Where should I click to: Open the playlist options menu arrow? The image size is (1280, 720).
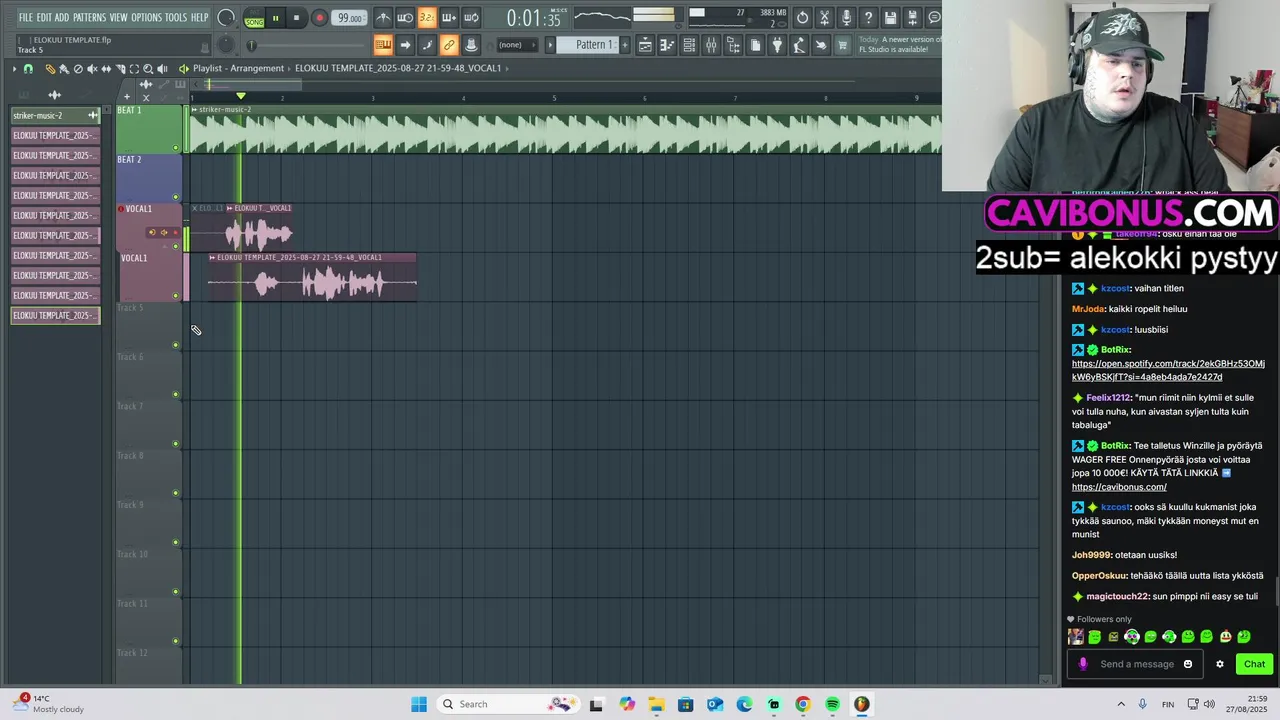point(14,68)
